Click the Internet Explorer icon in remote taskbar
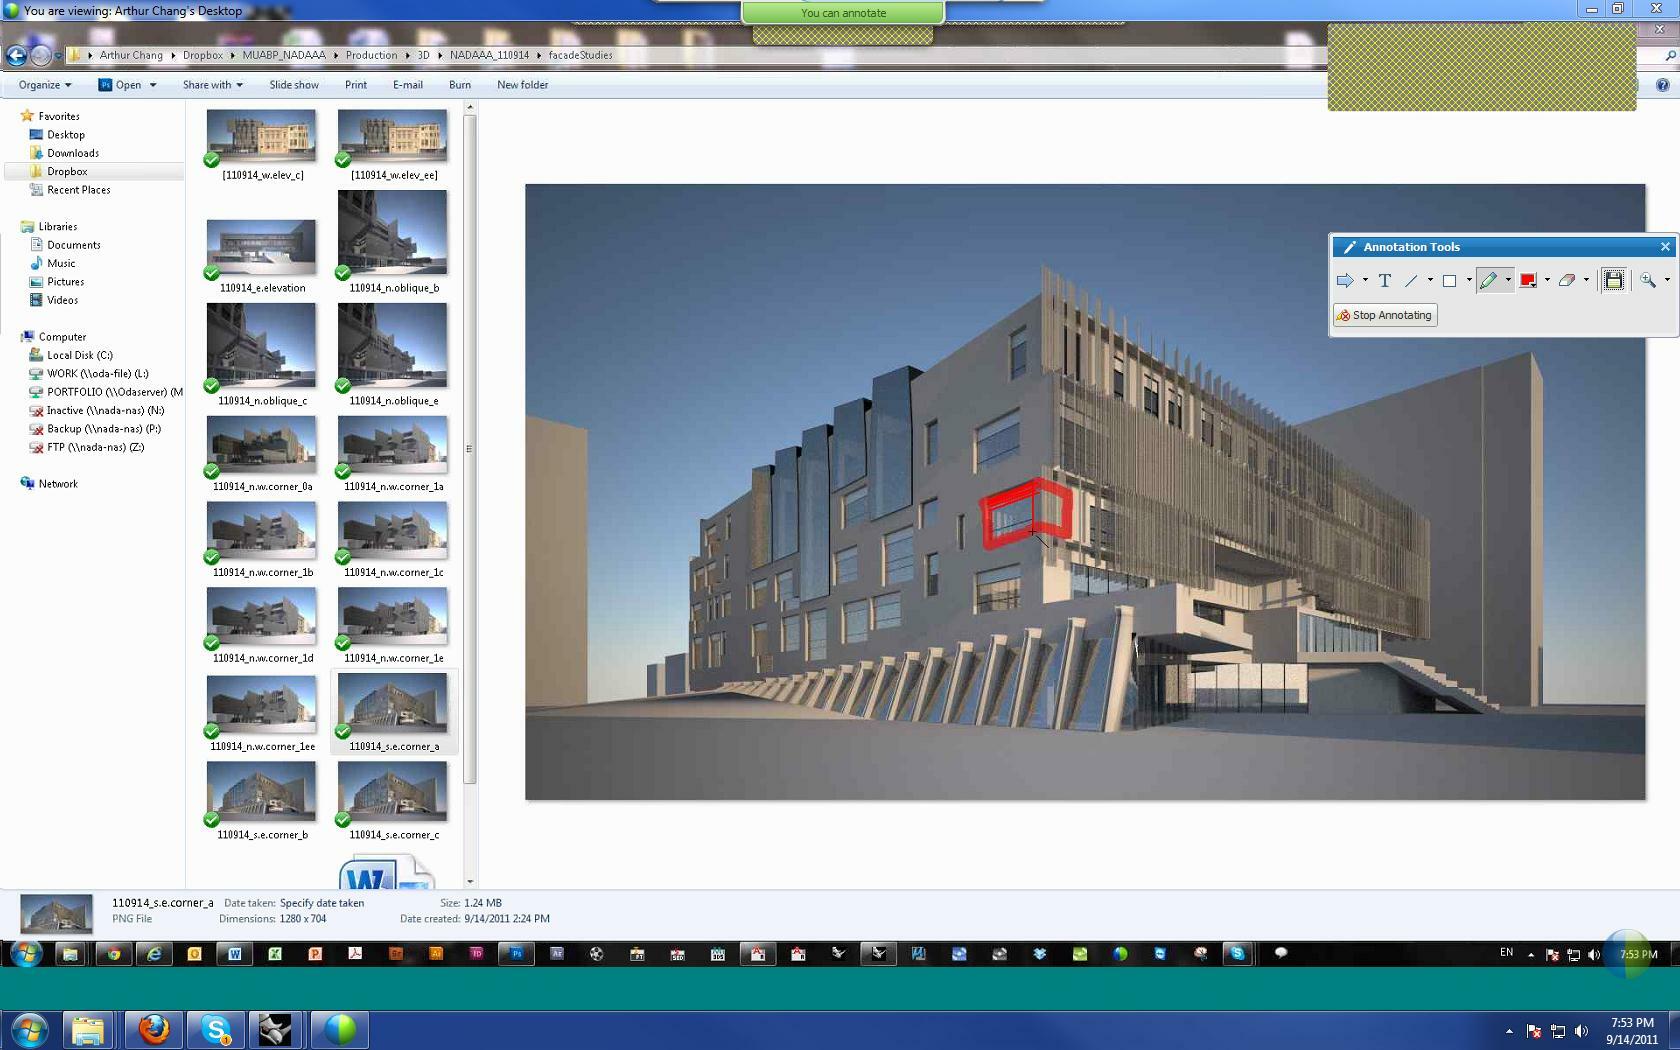Image resolution: width=1680 pixels, height=1050 pixels. point(154,954)
